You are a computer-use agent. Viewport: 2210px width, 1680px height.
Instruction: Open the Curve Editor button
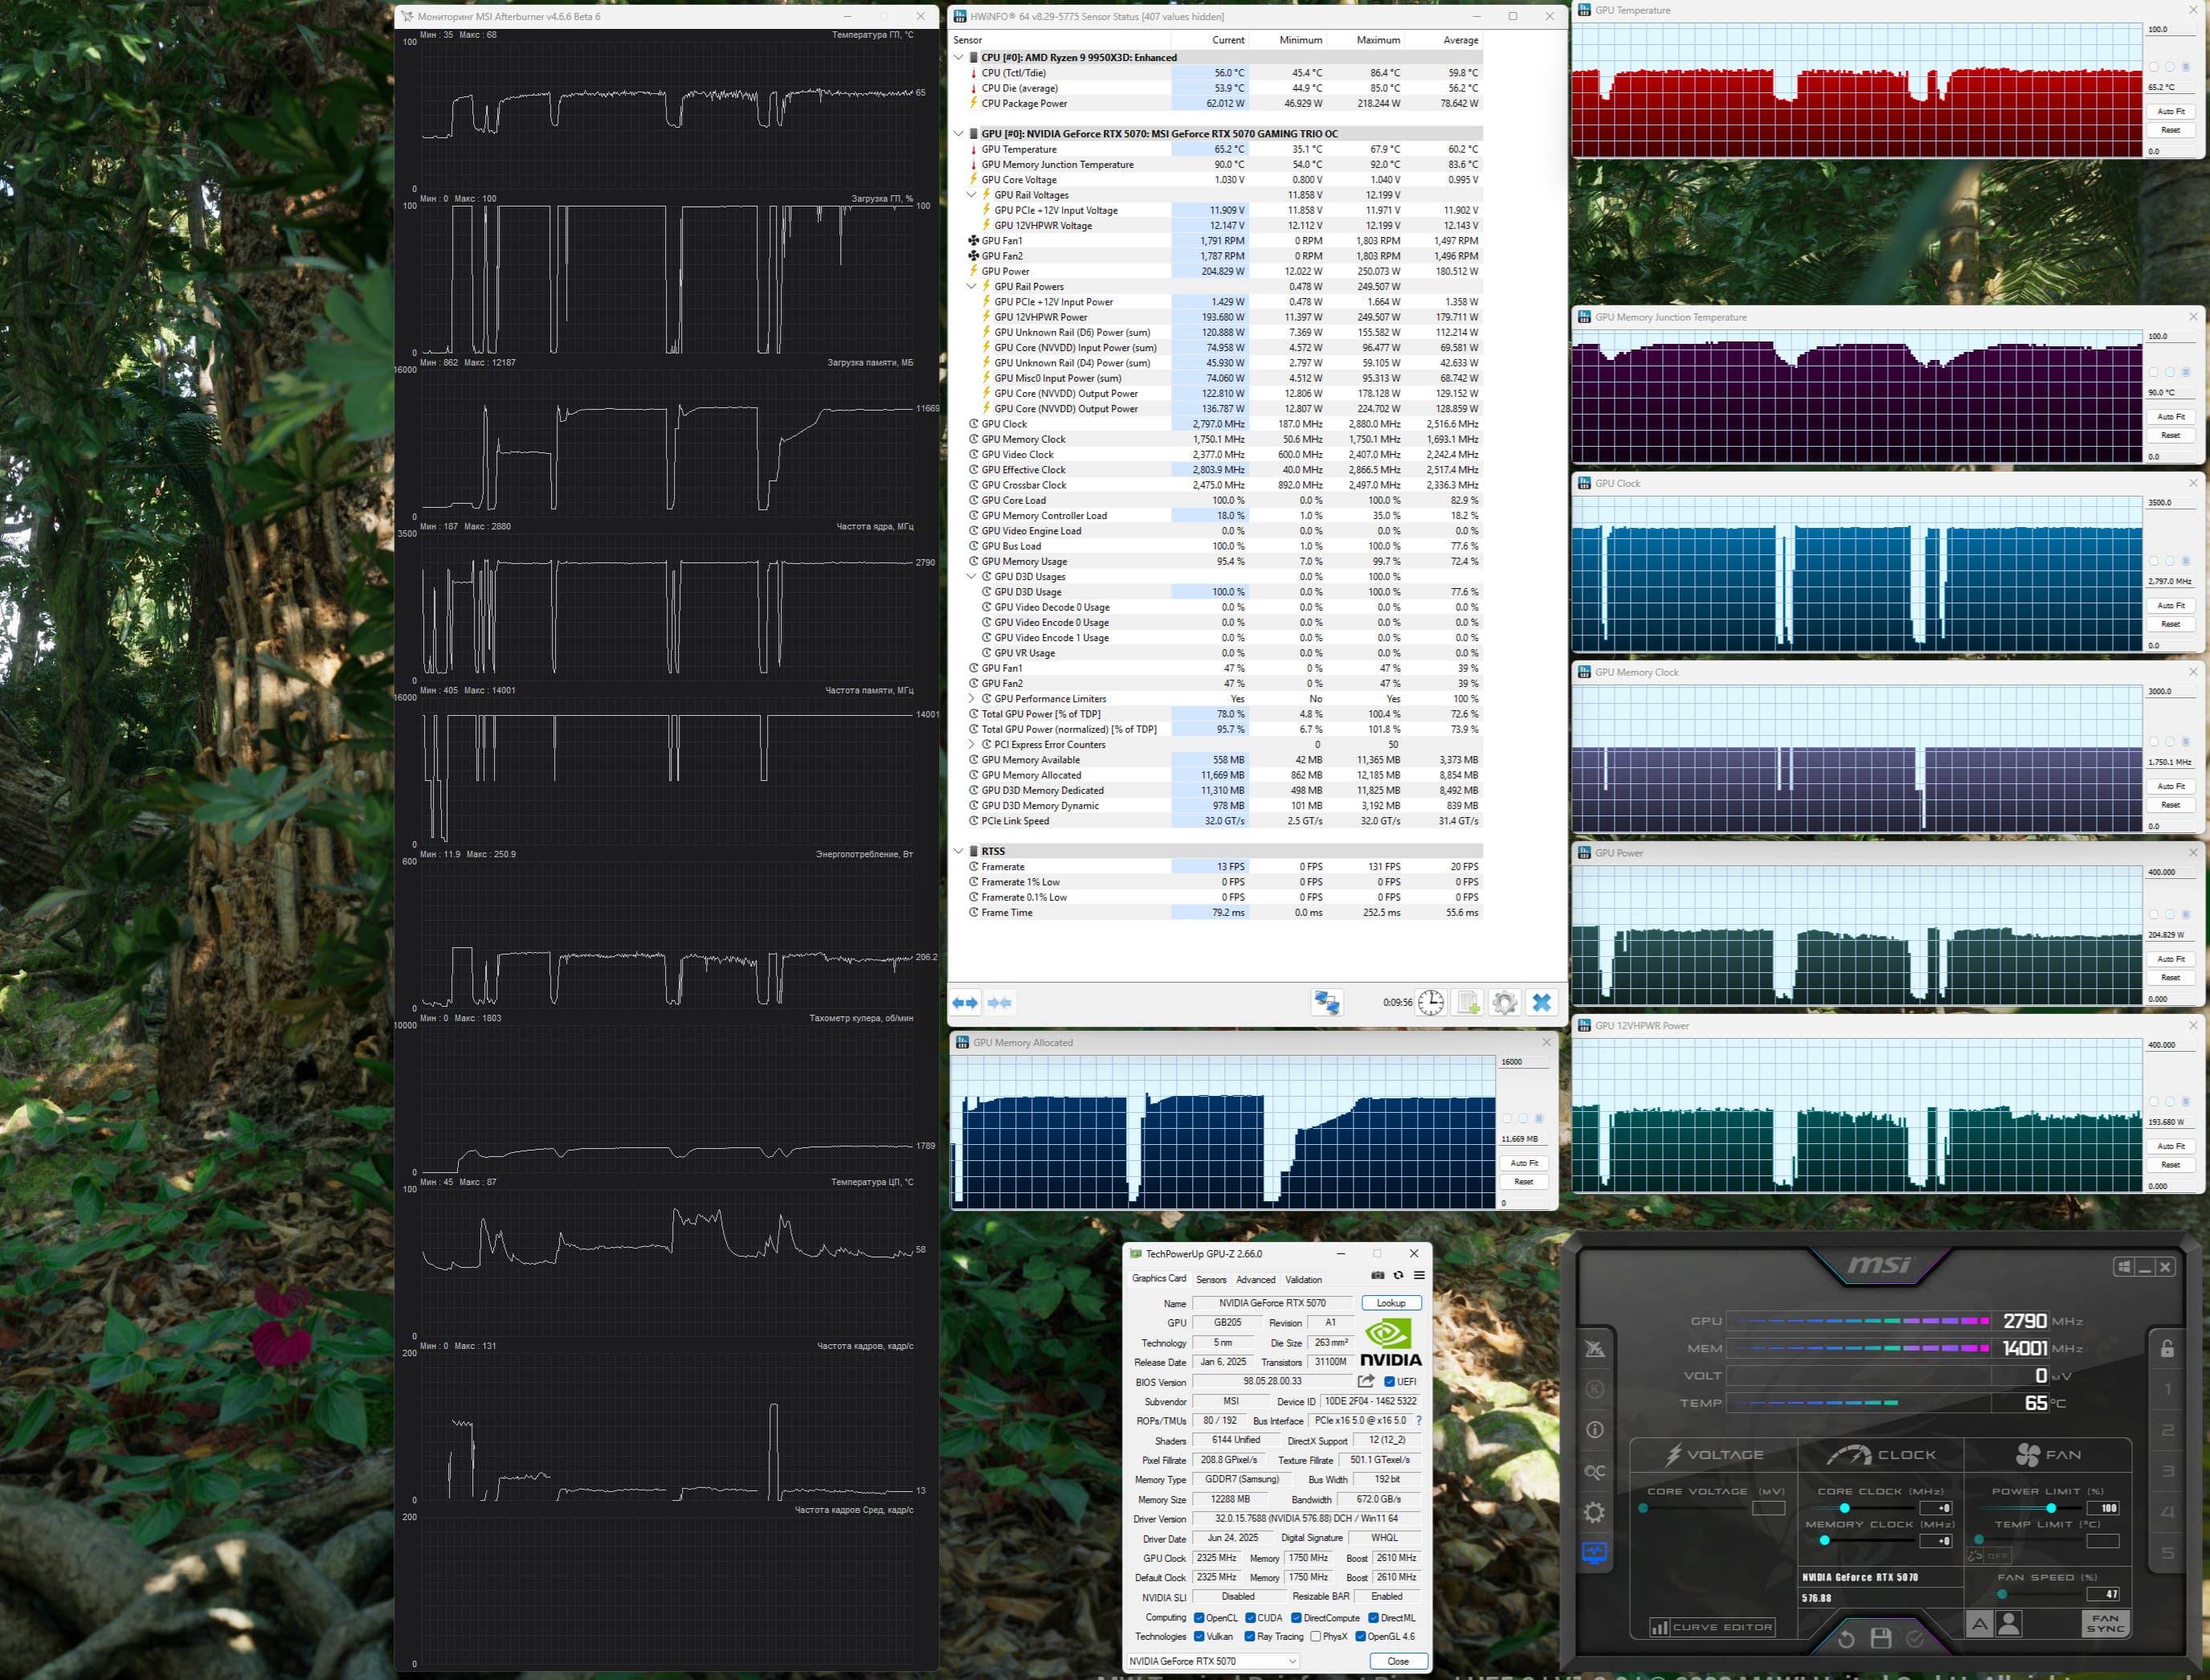tap(1711, 1627)
